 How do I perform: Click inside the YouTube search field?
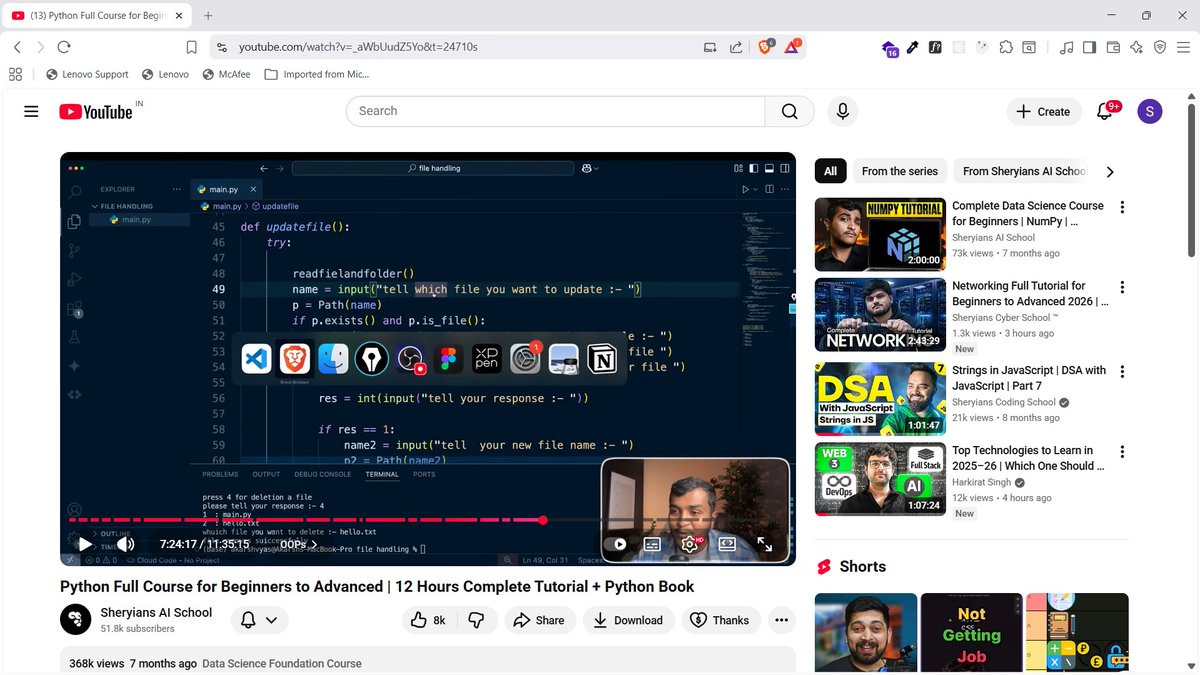[x=550, y=111]
